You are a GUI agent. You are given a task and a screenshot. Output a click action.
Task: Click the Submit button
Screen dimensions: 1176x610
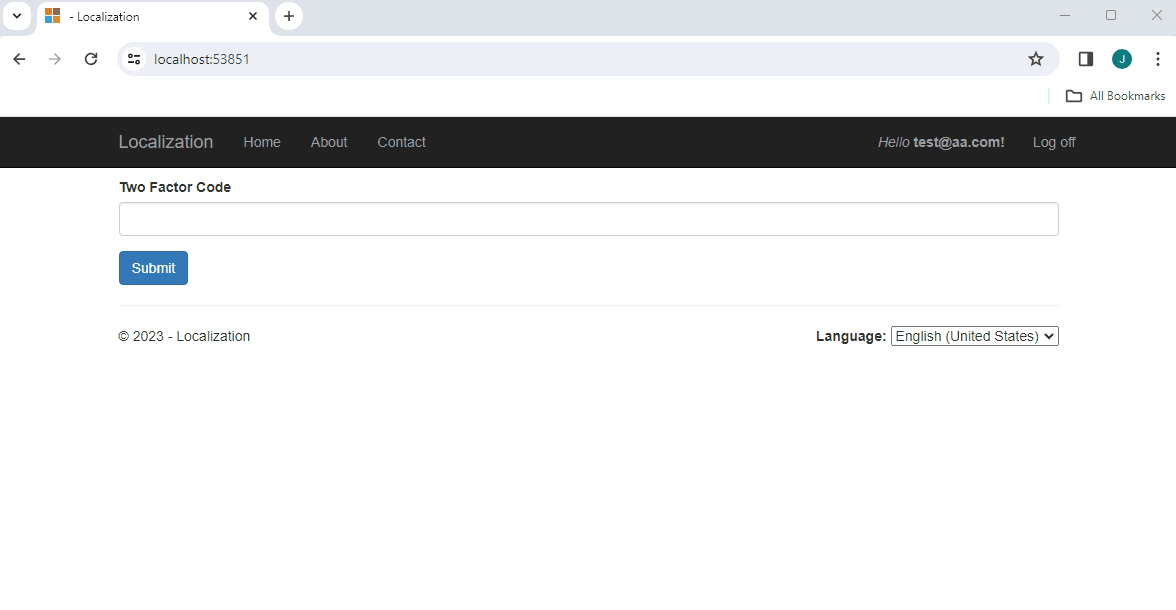pyautogui.click(x=153, y=268)
